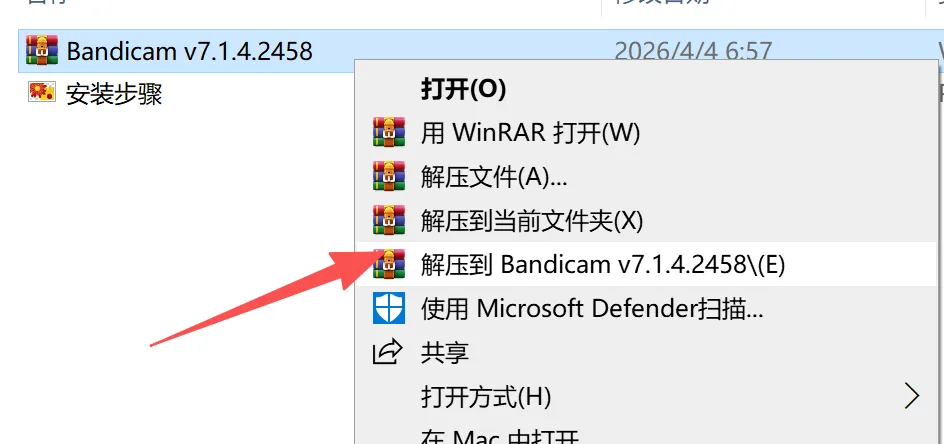
Task: Click the icon next to 解压文件(A)
Action: 388,177
